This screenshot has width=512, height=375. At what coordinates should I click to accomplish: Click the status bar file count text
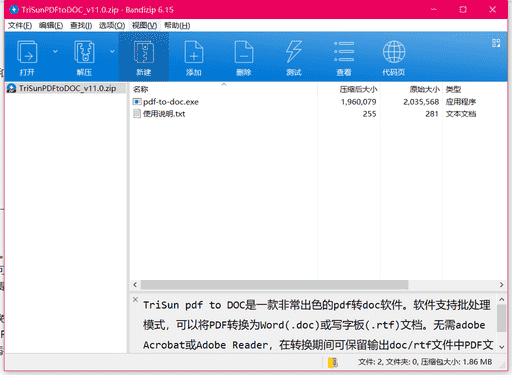(425, 362)
